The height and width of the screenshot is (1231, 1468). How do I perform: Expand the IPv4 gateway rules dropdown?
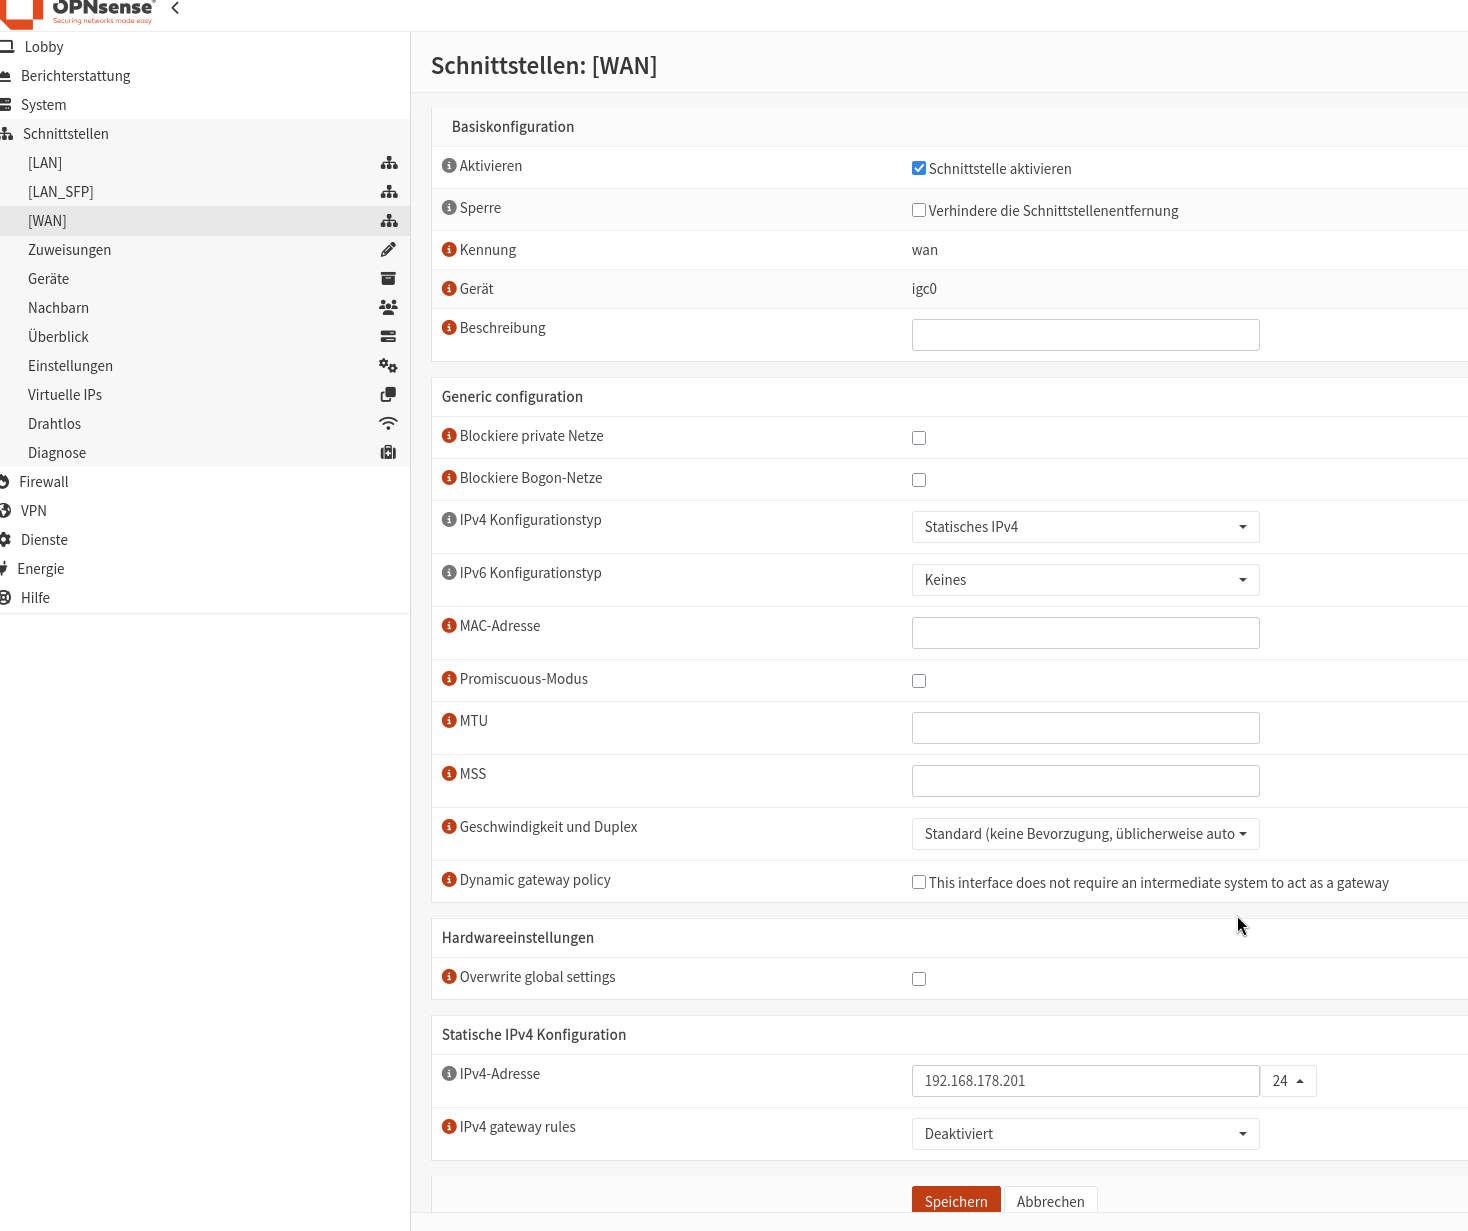coord(1085,1134)
